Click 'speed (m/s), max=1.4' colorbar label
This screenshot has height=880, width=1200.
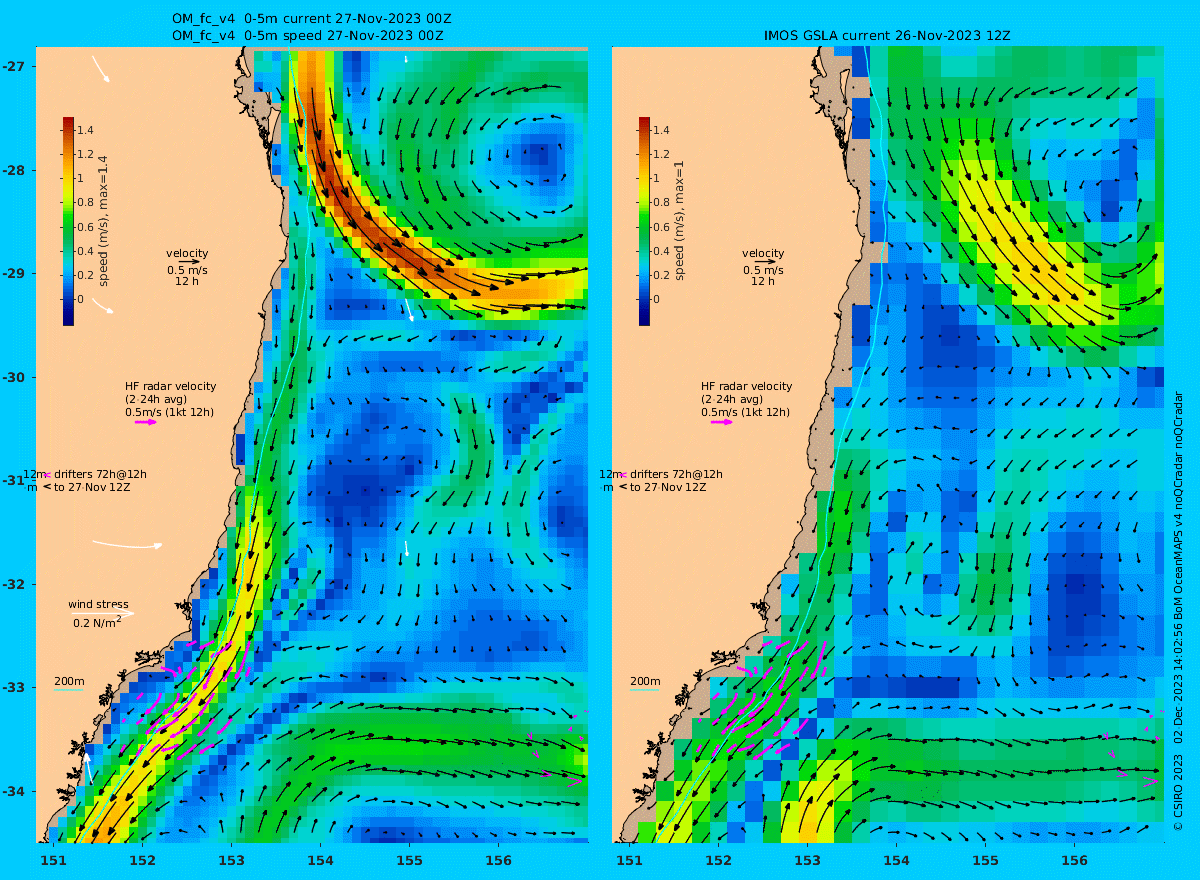pos(103,222)
